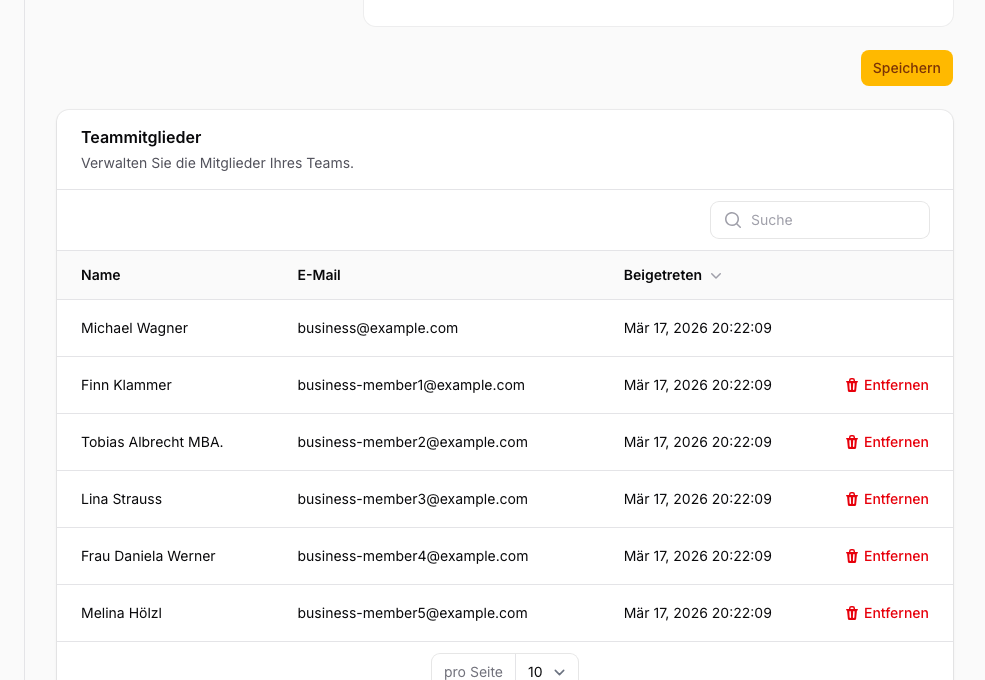Click the sort chevron next to Beigetreten
The image size is (985, 680).
coord(716,275)
